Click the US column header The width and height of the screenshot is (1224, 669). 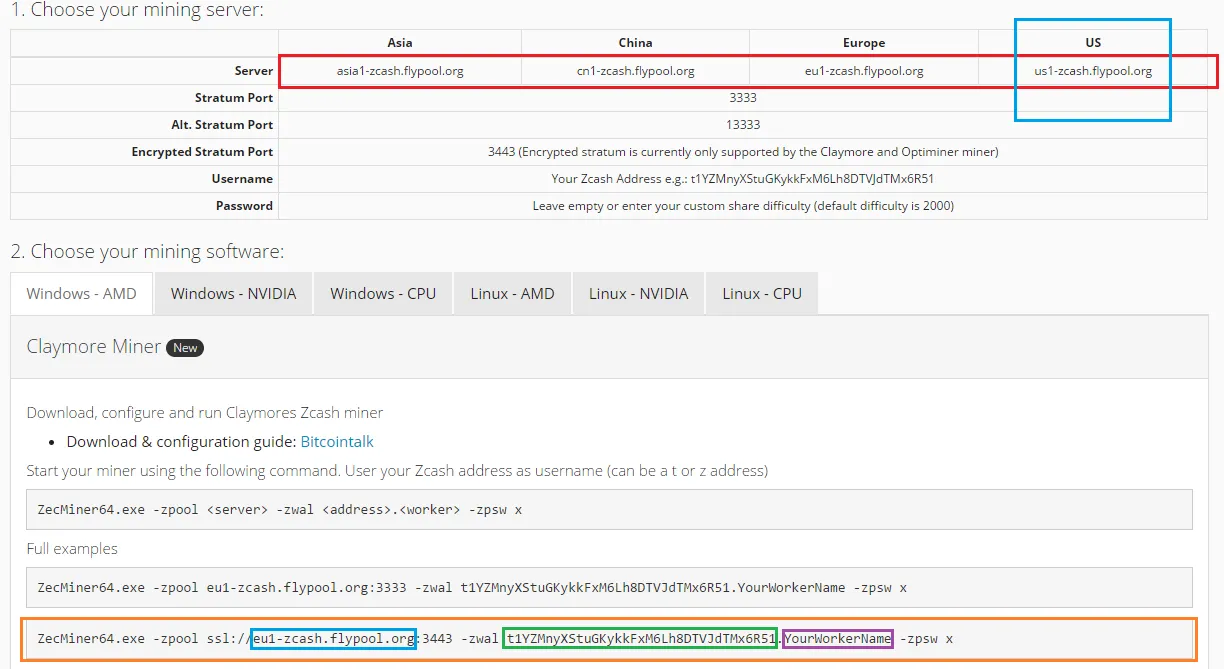click(x=1093, y=43)
